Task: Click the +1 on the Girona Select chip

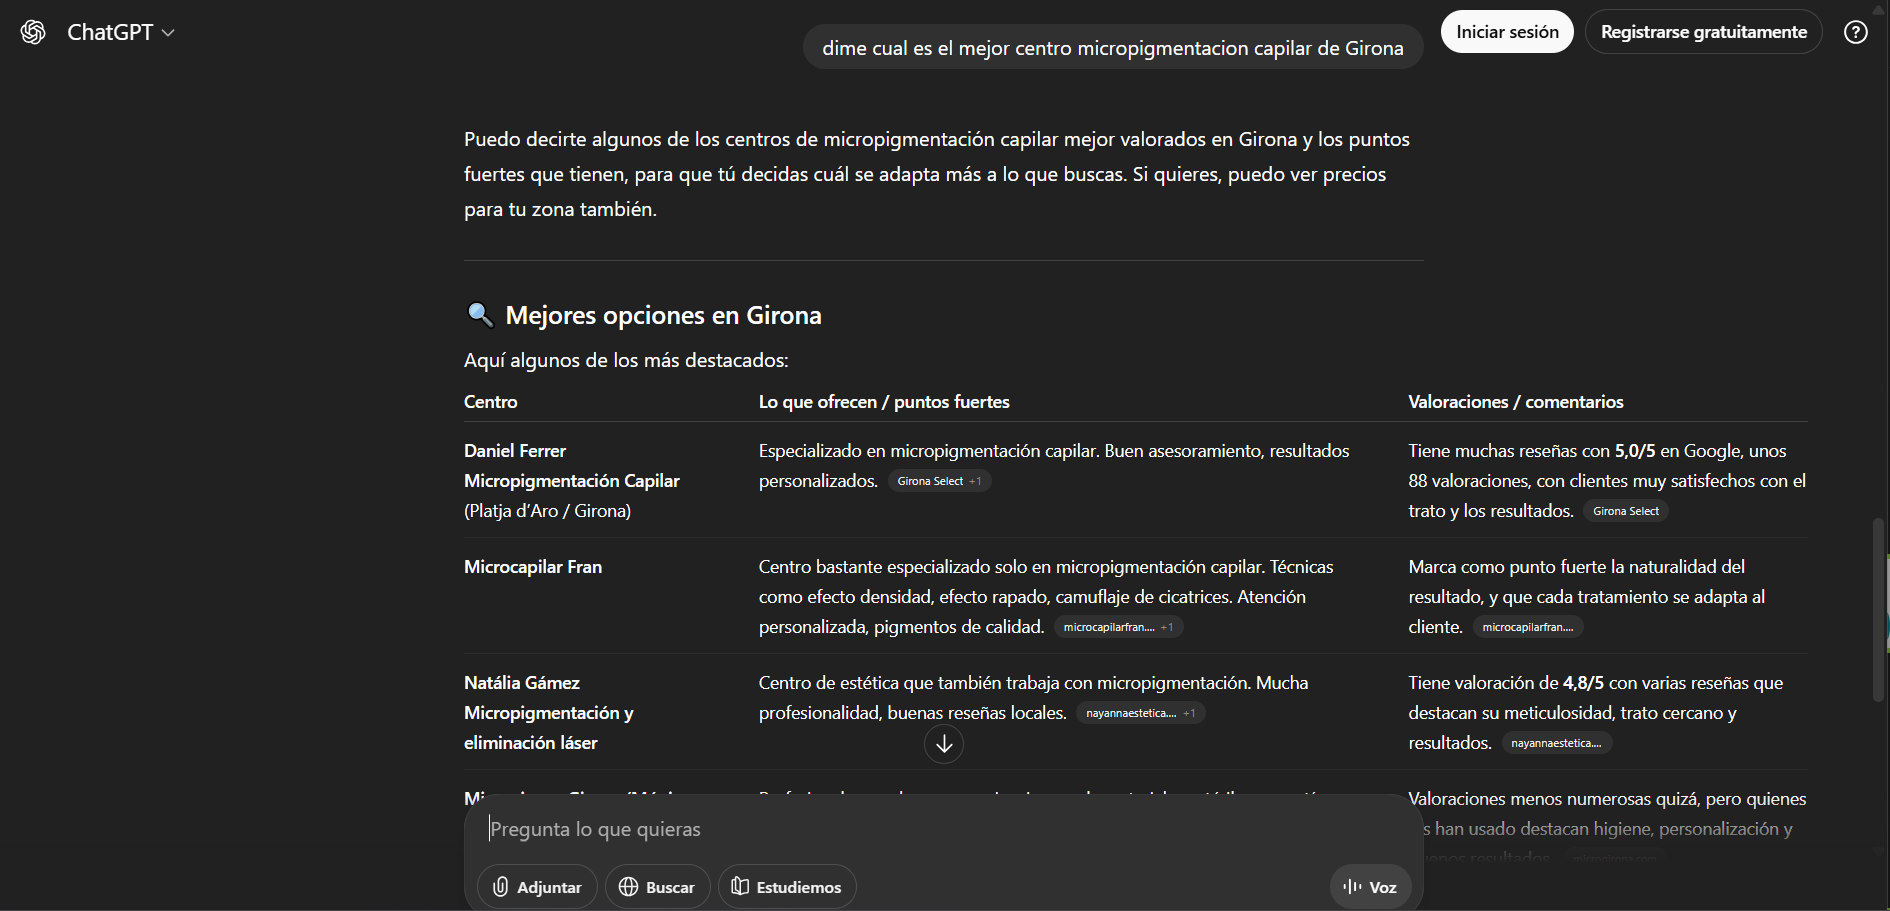Action: pyautogui.click(x=977, y=480)
